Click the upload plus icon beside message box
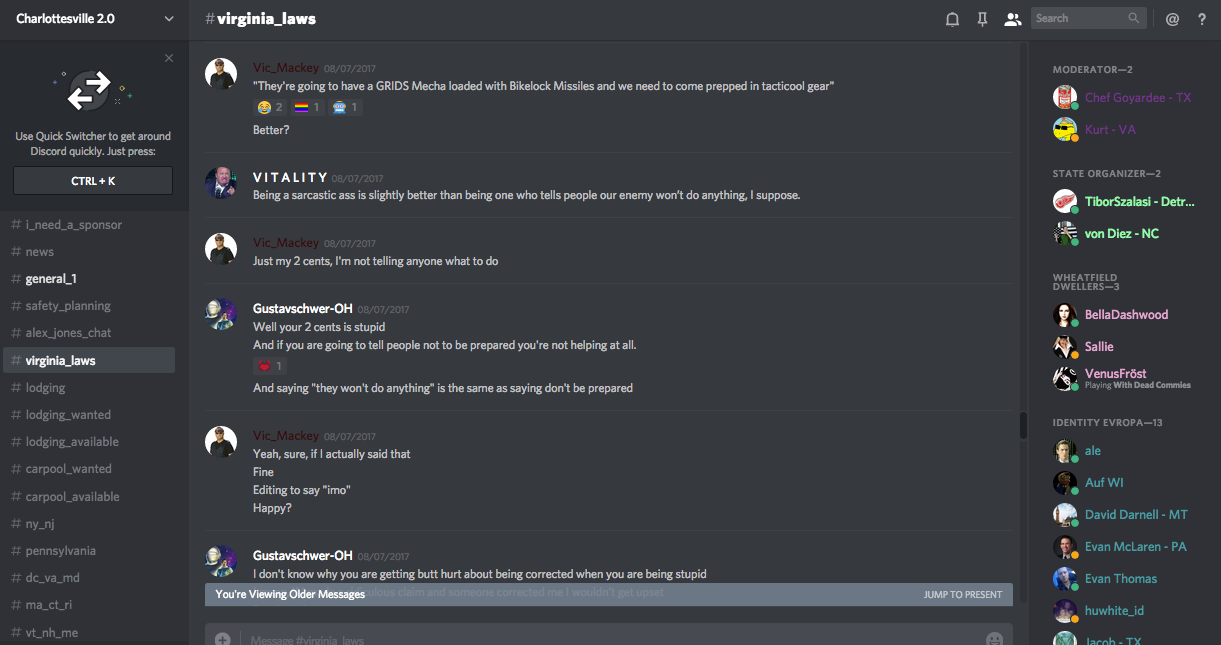The width and height of the screenshot is (1221, 645). 222,639
